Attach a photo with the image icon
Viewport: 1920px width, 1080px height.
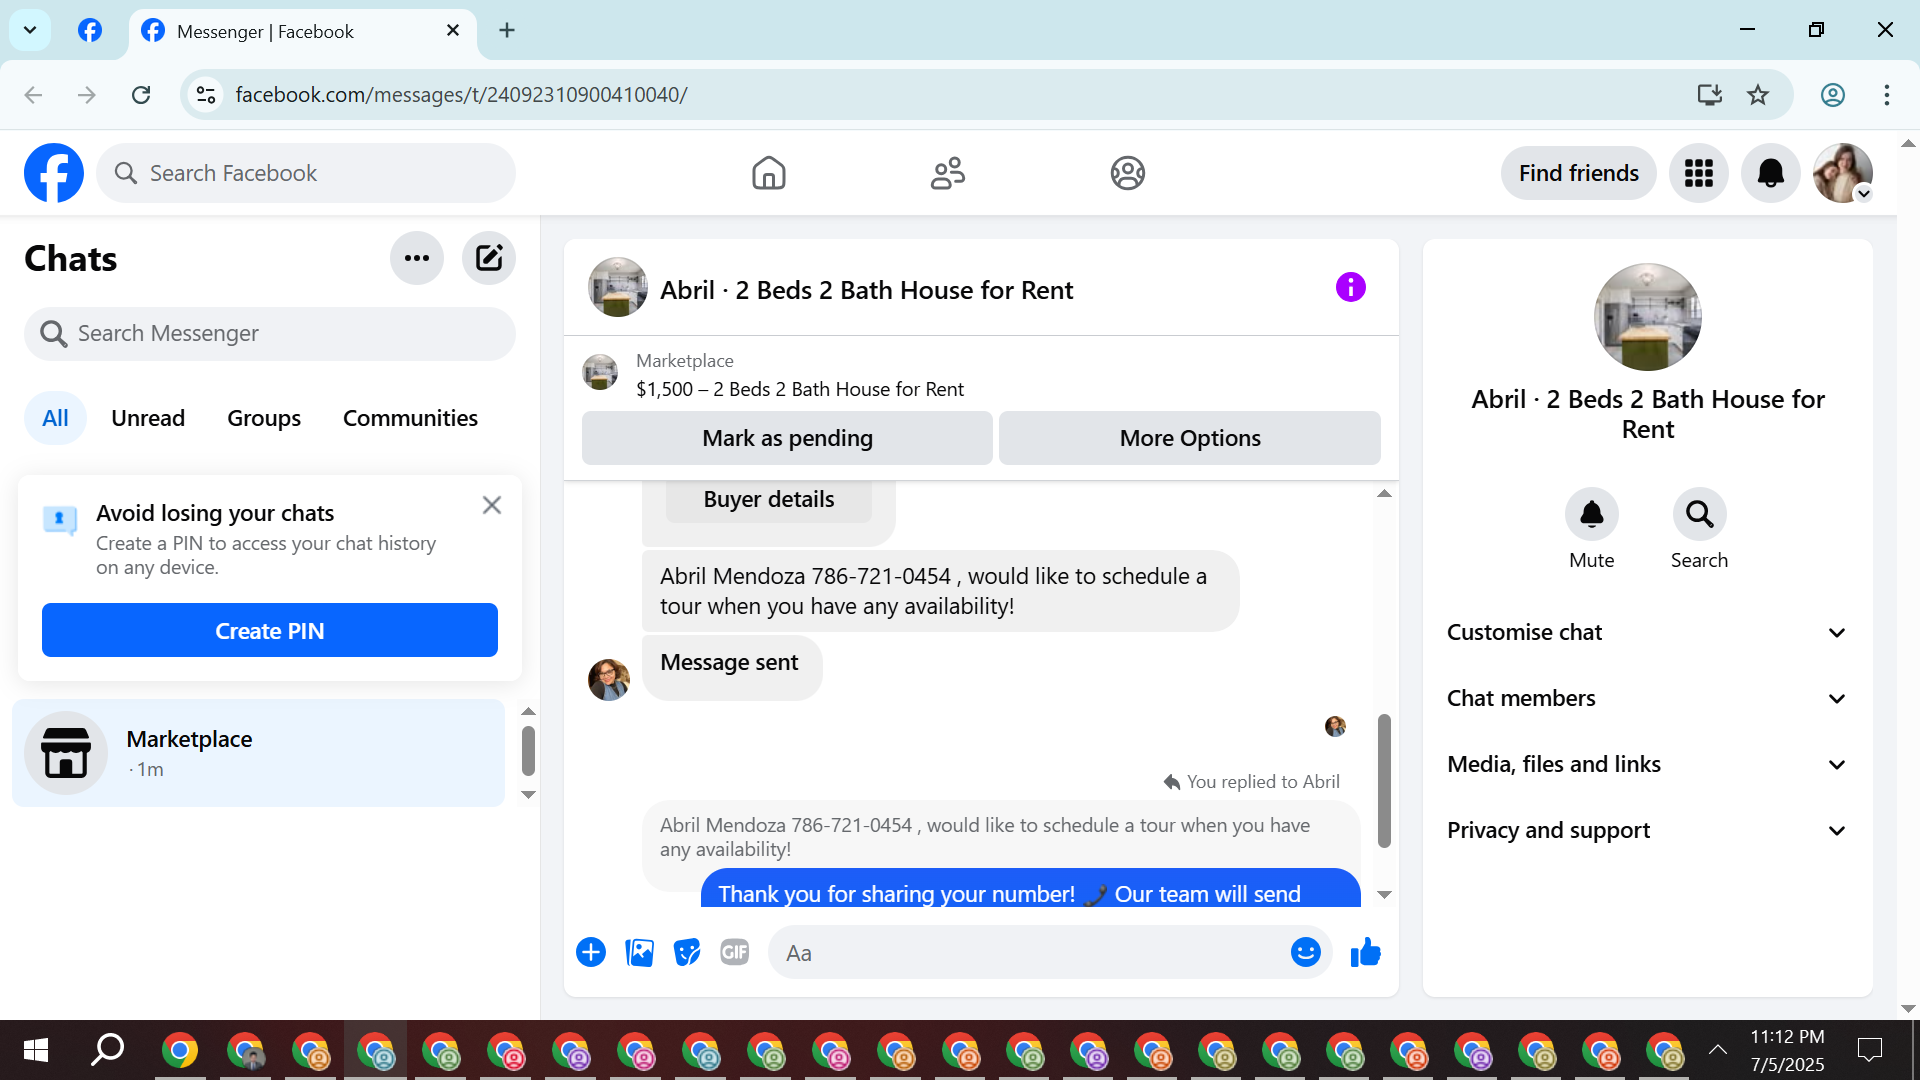pos(639,953)
